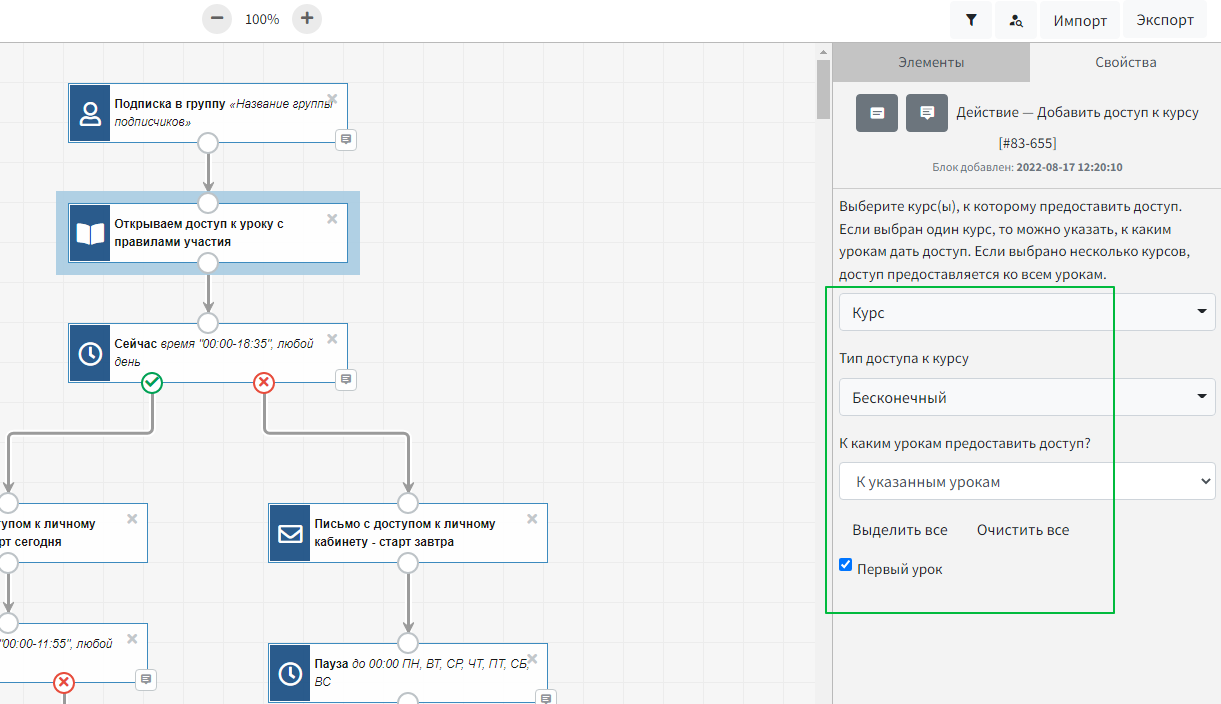The width and height of the screenshot is (1221, 704).
Task: Click the second comment icon in properties header
Action: 927,113
